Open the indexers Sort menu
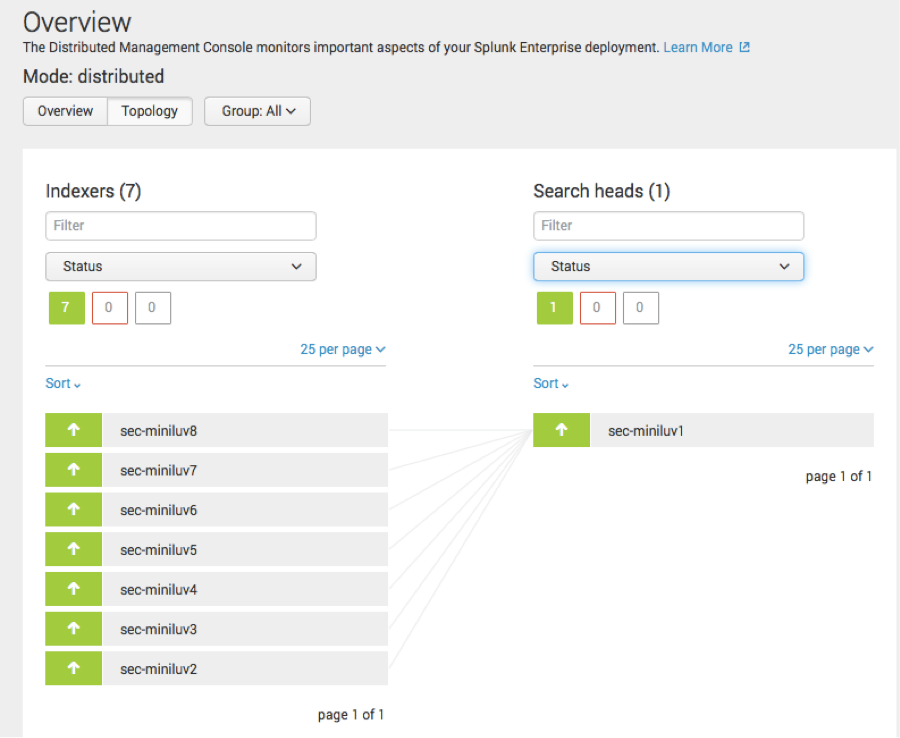This screenshot has width=900, height=738. (x=63, y=383)
